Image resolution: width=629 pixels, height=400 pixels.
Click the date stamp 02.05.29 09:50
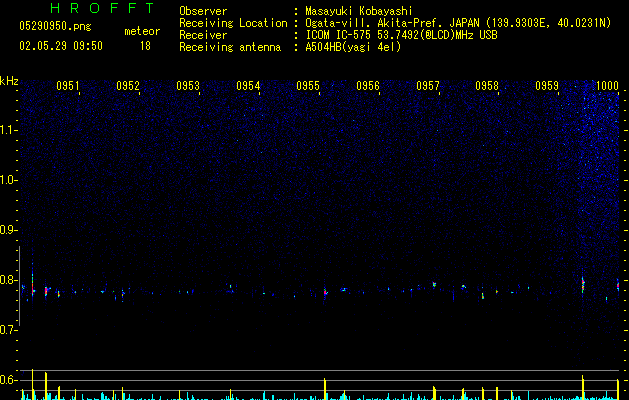61,46
